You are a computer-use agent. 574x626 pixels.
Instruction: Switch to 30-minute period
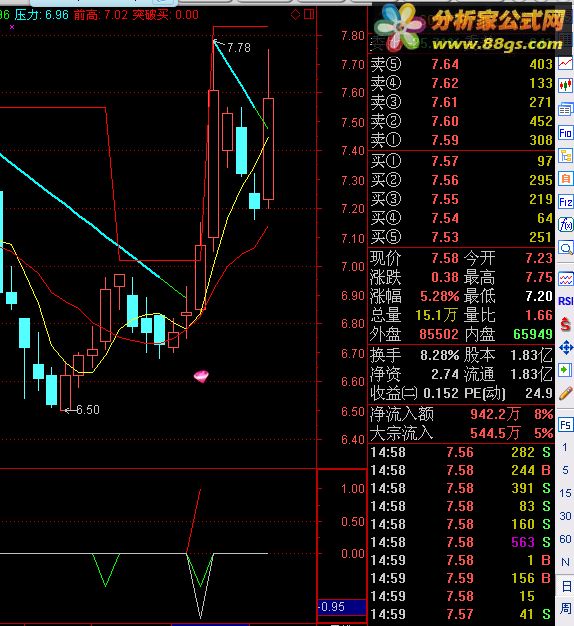(565, 516)
